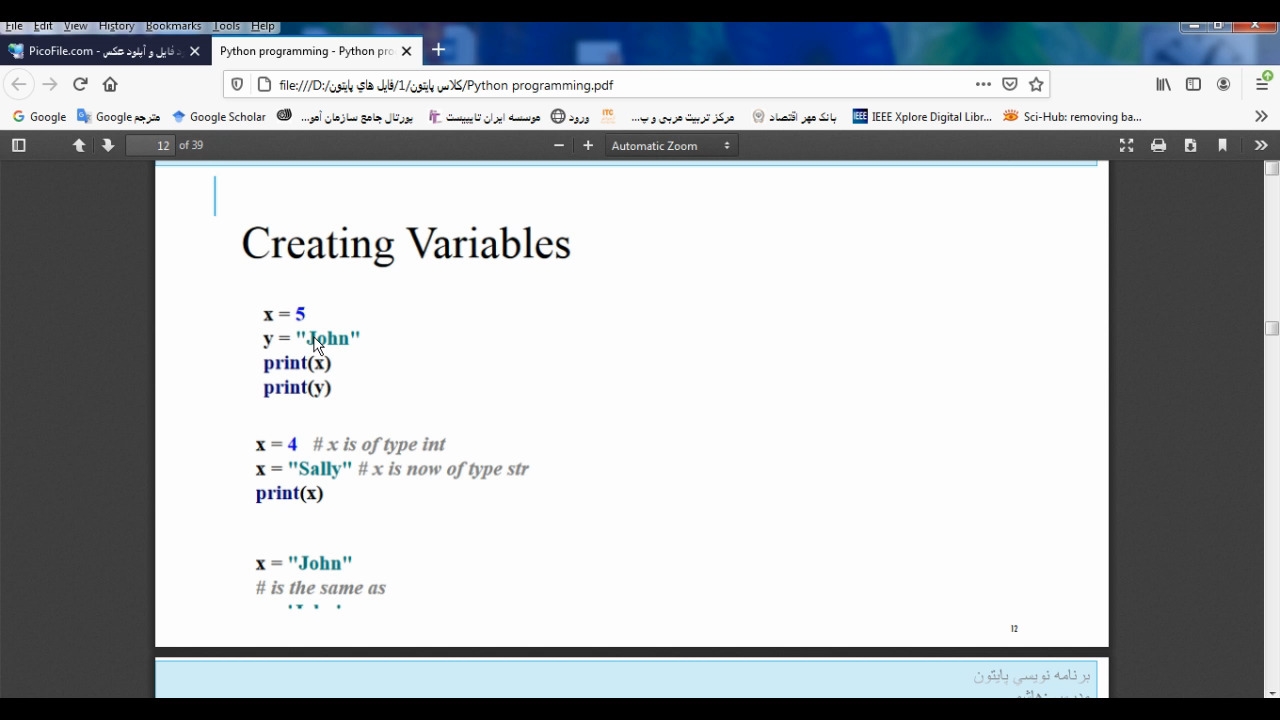Toggle Firefox sidebars view
The height and width of the screenshot is (720, 1280).
pyautogui.click(x=1193, y=85)
